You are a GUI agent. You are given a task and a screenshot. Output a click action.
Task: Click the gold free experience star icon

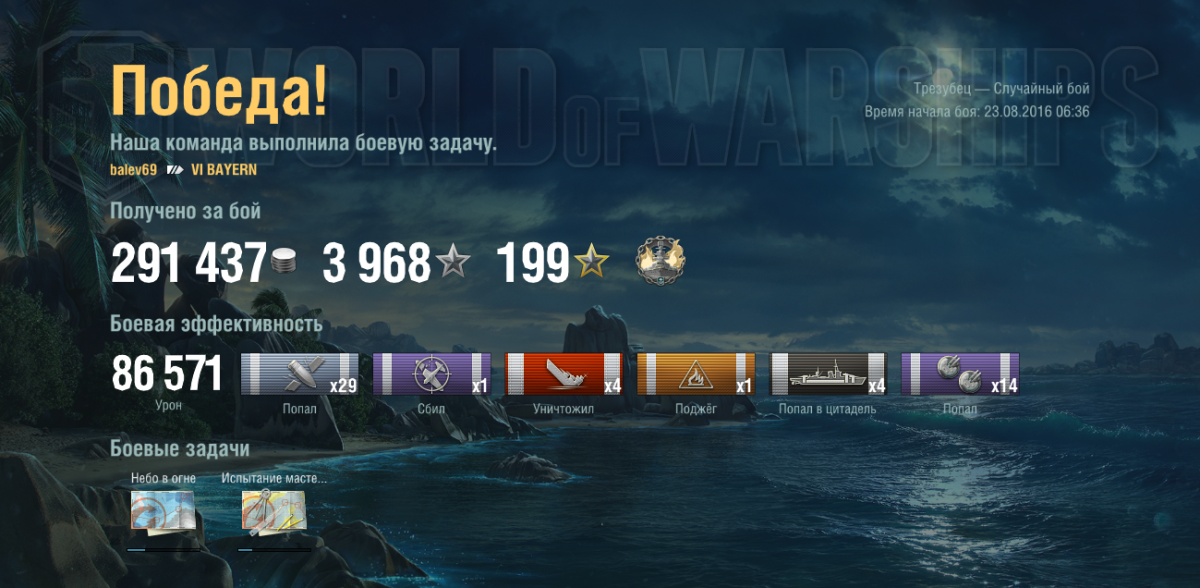pos(591,264)
